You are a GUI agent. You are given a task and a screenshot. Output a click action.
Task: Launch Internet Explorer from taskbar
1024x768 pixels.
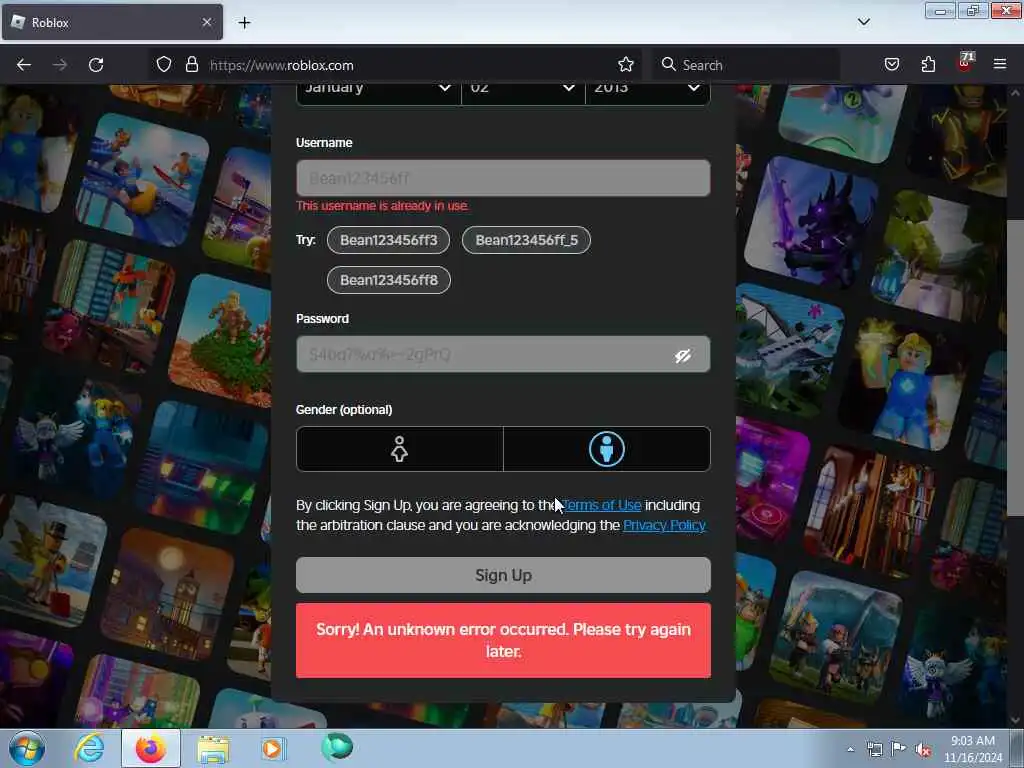[x=89, y=748]
